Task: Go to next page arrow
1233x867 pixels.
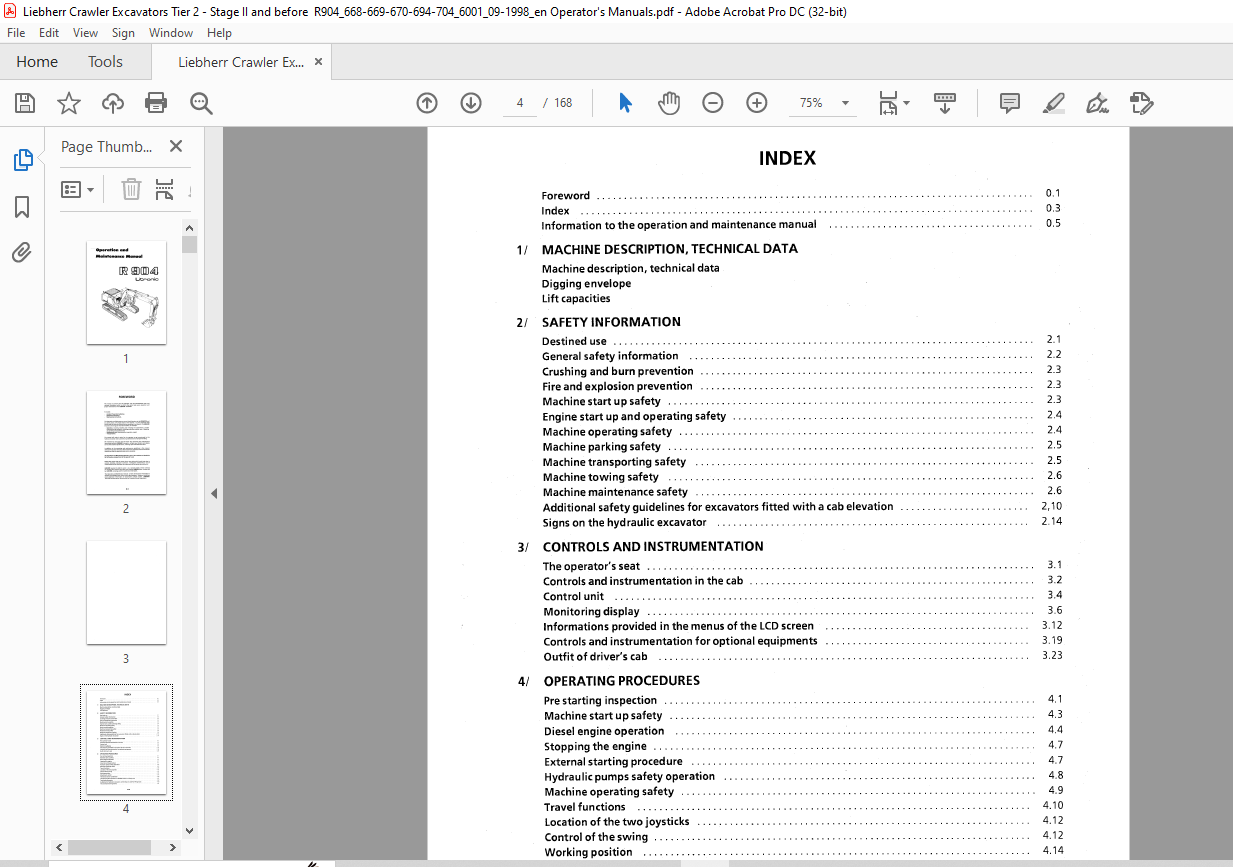Action: coord(471,102)
